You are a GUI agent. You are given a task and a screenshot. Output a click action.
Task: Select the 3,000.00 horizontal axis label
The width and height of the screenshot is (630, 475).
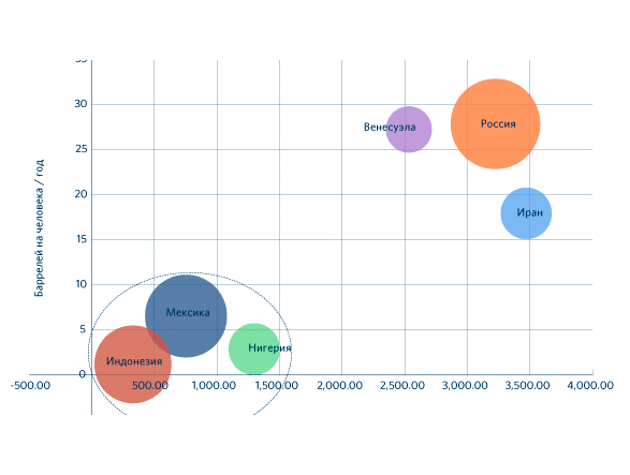(465, 385)
